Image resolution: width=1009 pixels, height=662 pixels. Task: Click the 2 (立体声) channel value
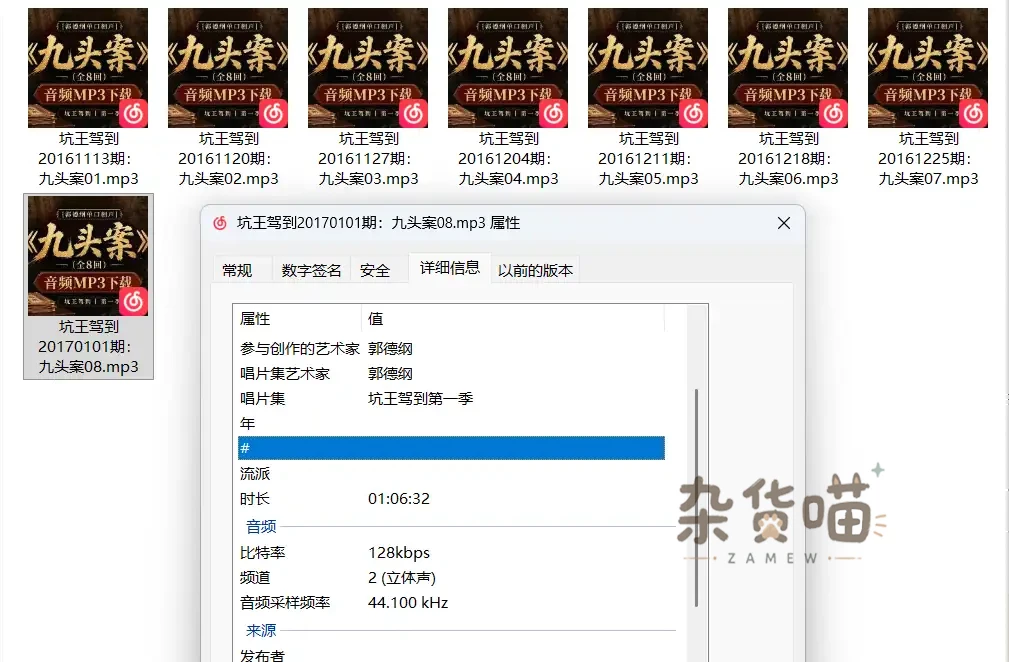pos(402,578)
